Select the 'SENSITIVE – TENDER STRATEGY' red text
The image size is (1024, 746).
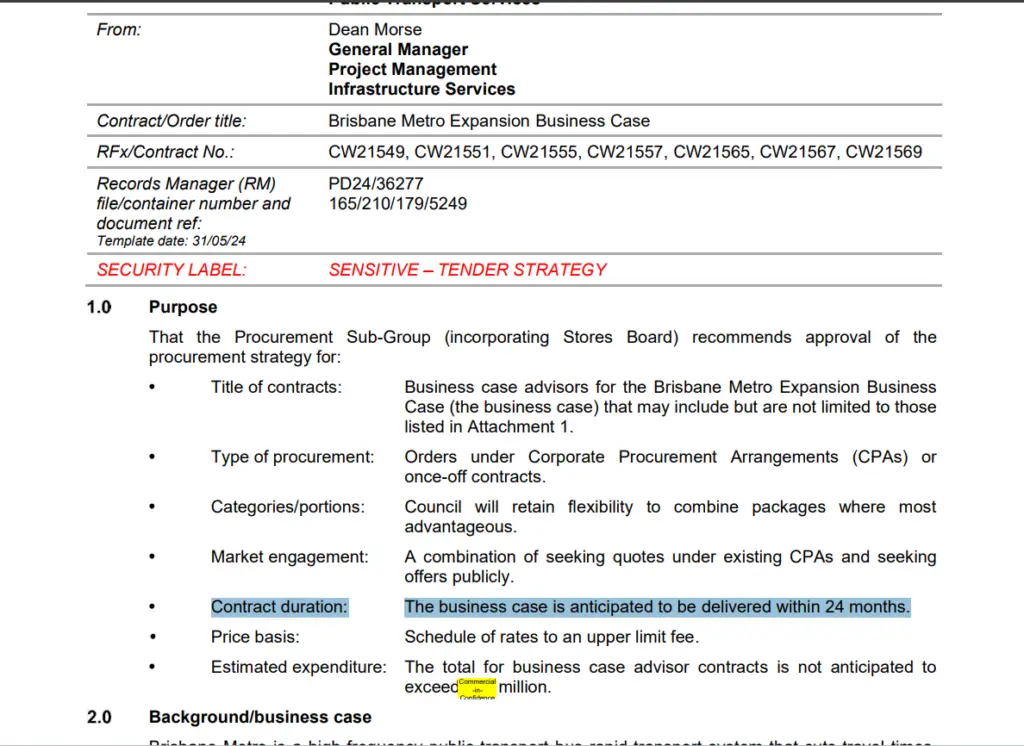tap(467, 270)
